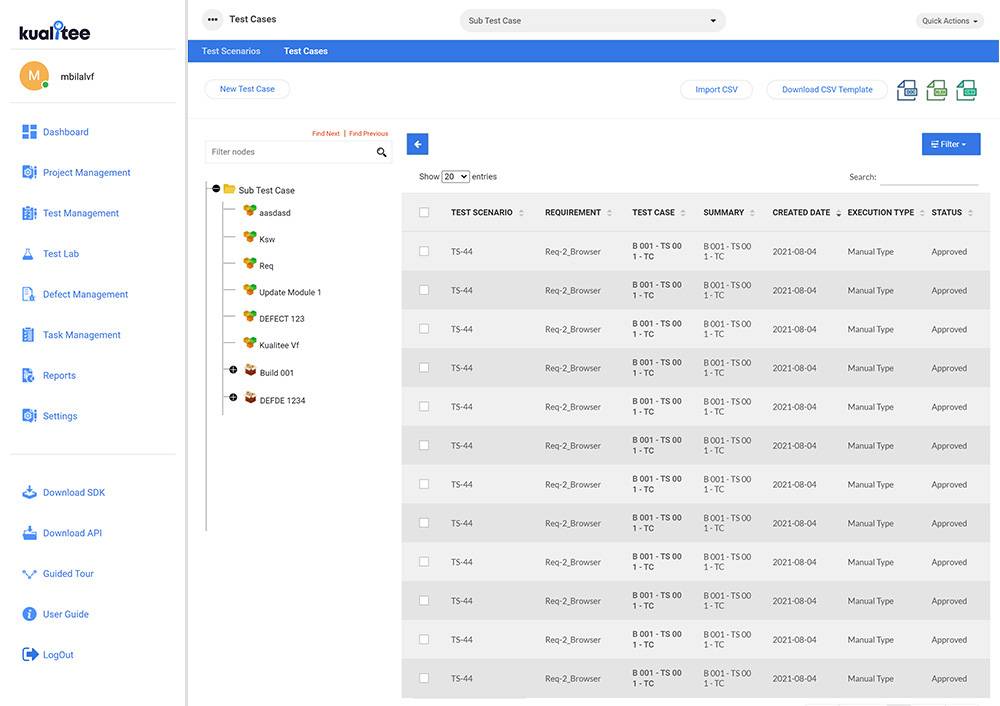Select the Kualitee Vf tree item
Image resolution: width=1000 pixels, height=706 pixels.
(279, 345)
